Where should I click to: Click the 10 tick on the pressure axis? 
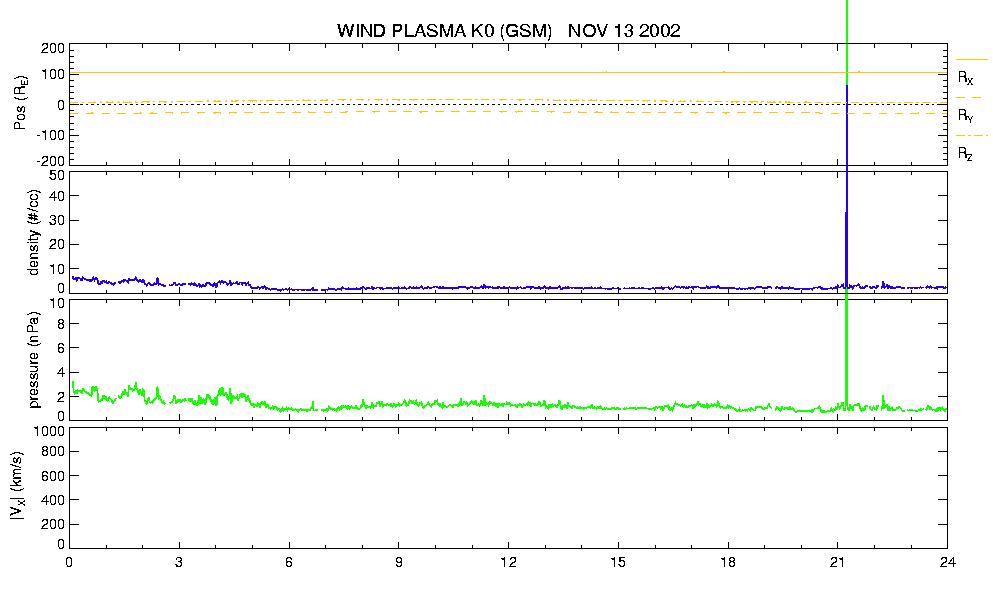point(57,303)
